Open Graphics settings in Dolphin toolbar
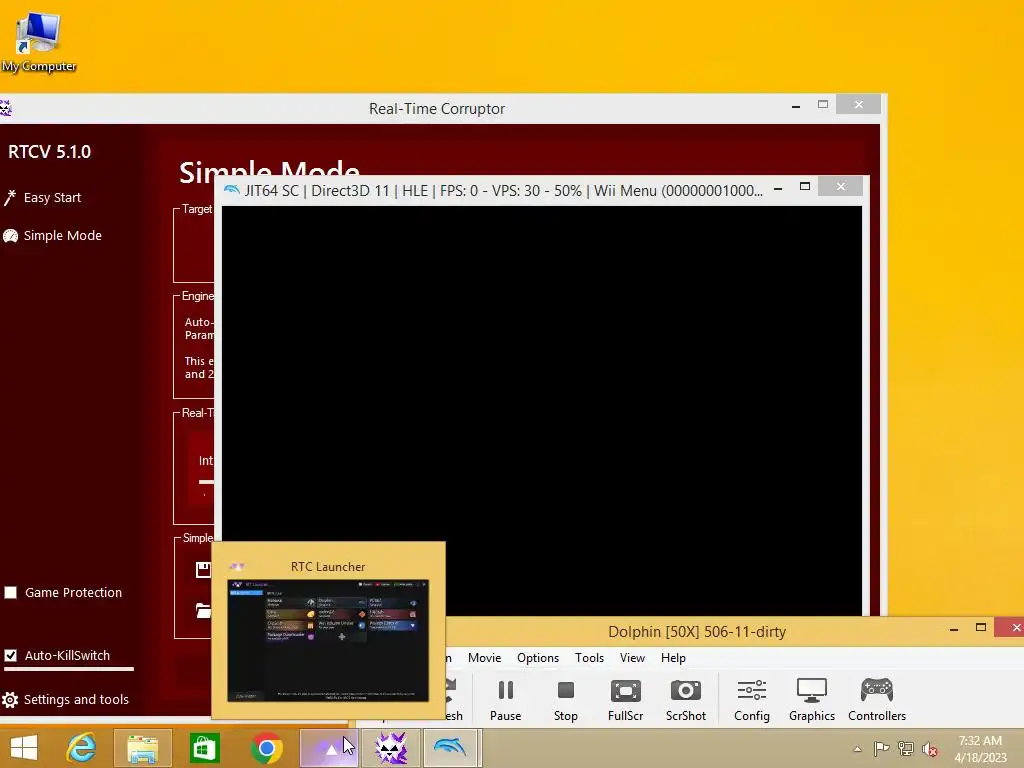This screenshot has height=768, width=1024. tap(812, 699)
